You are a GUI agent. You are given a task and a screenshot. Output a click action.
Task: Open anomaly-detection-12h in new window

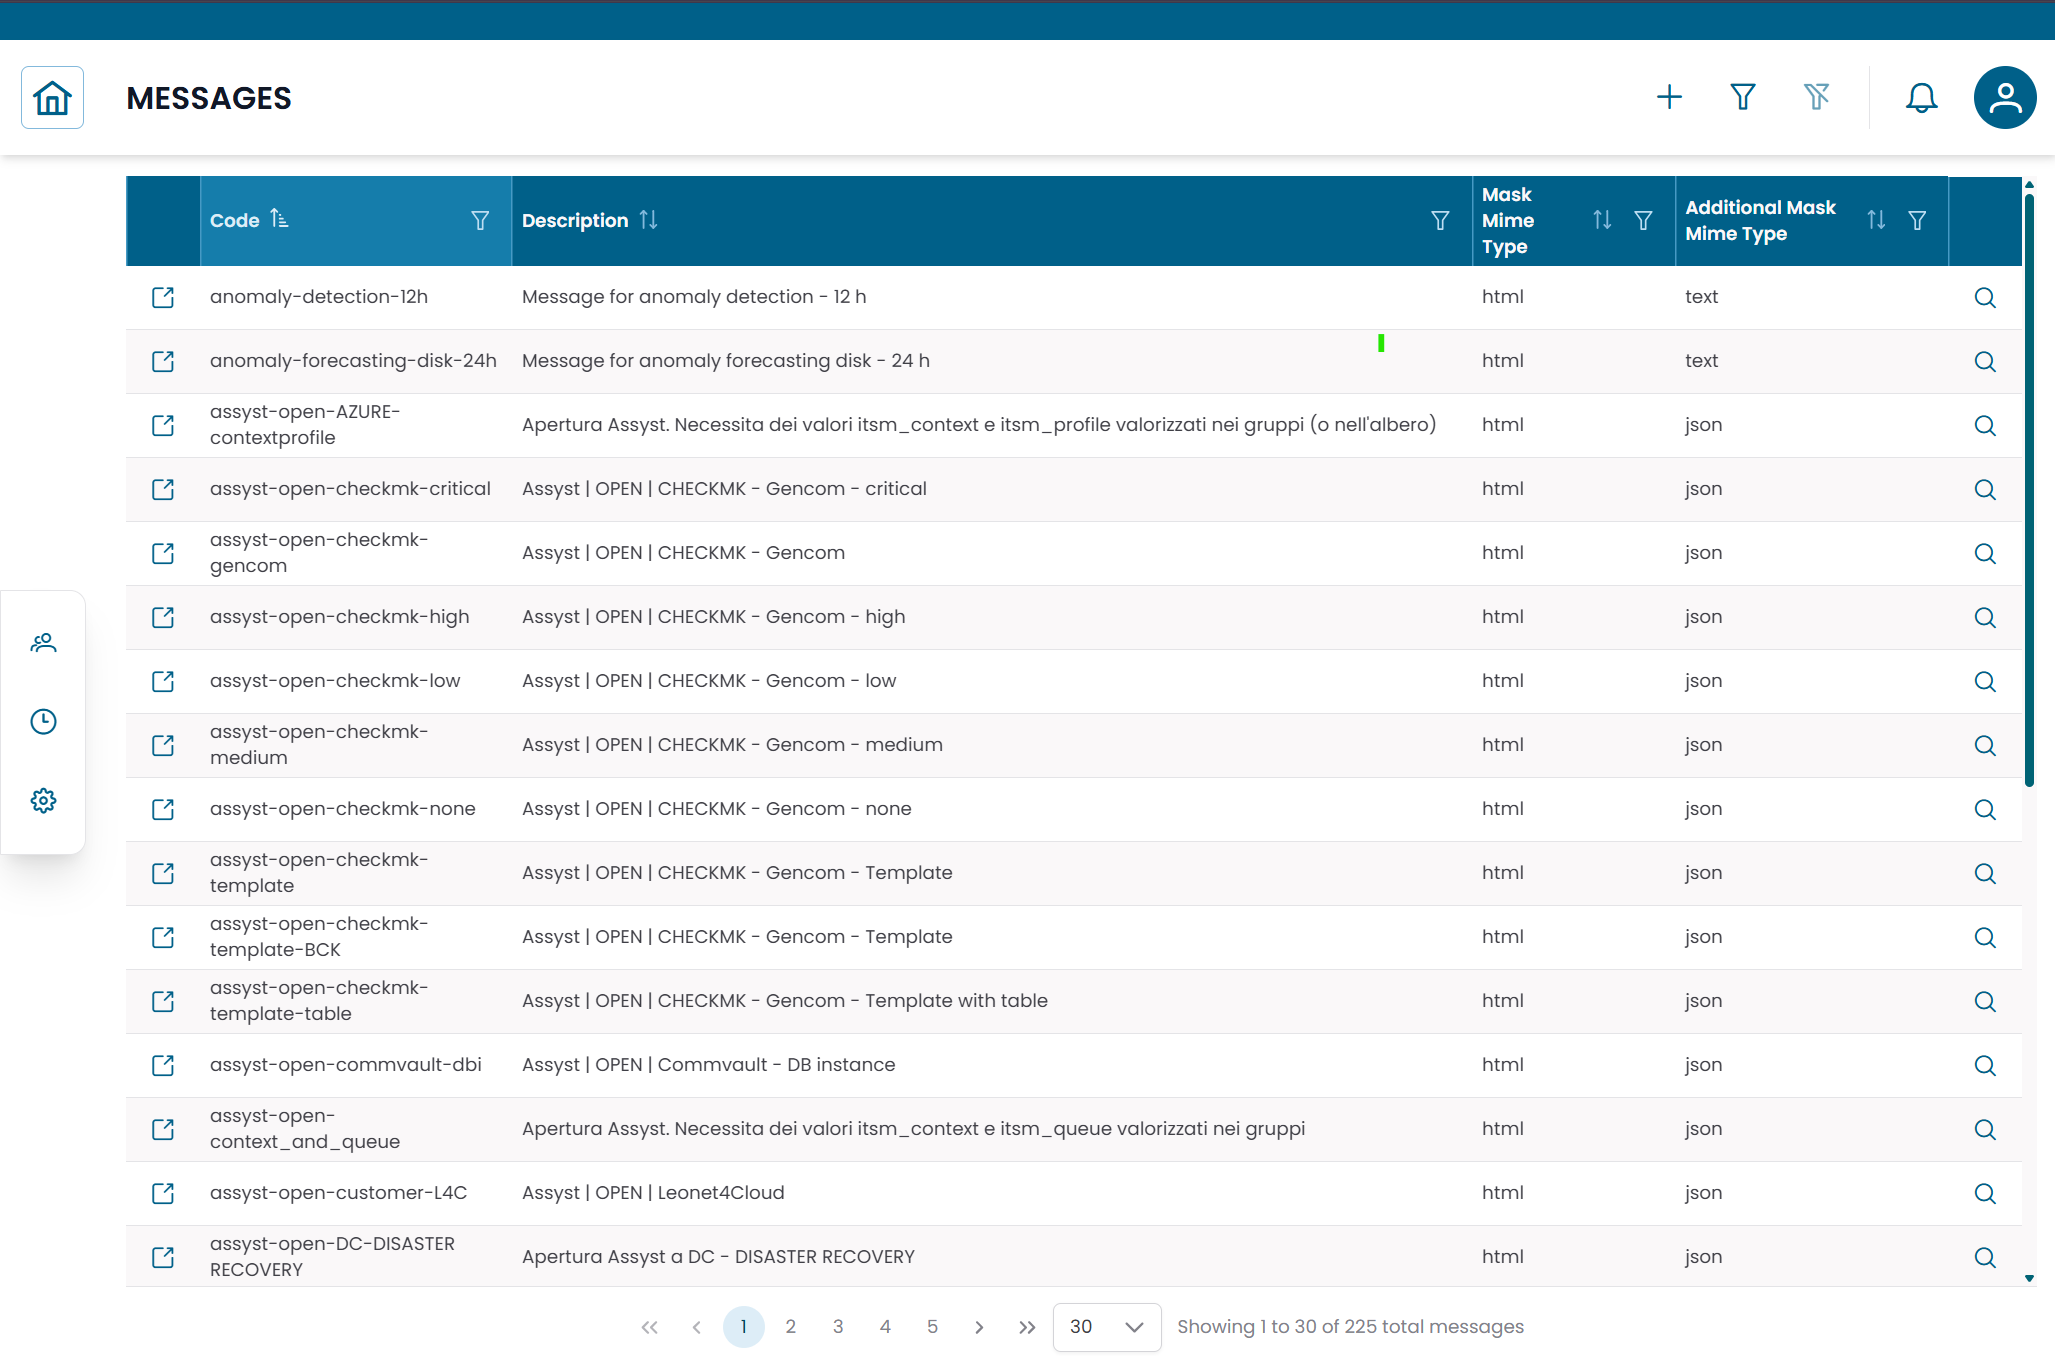[163, 297]
